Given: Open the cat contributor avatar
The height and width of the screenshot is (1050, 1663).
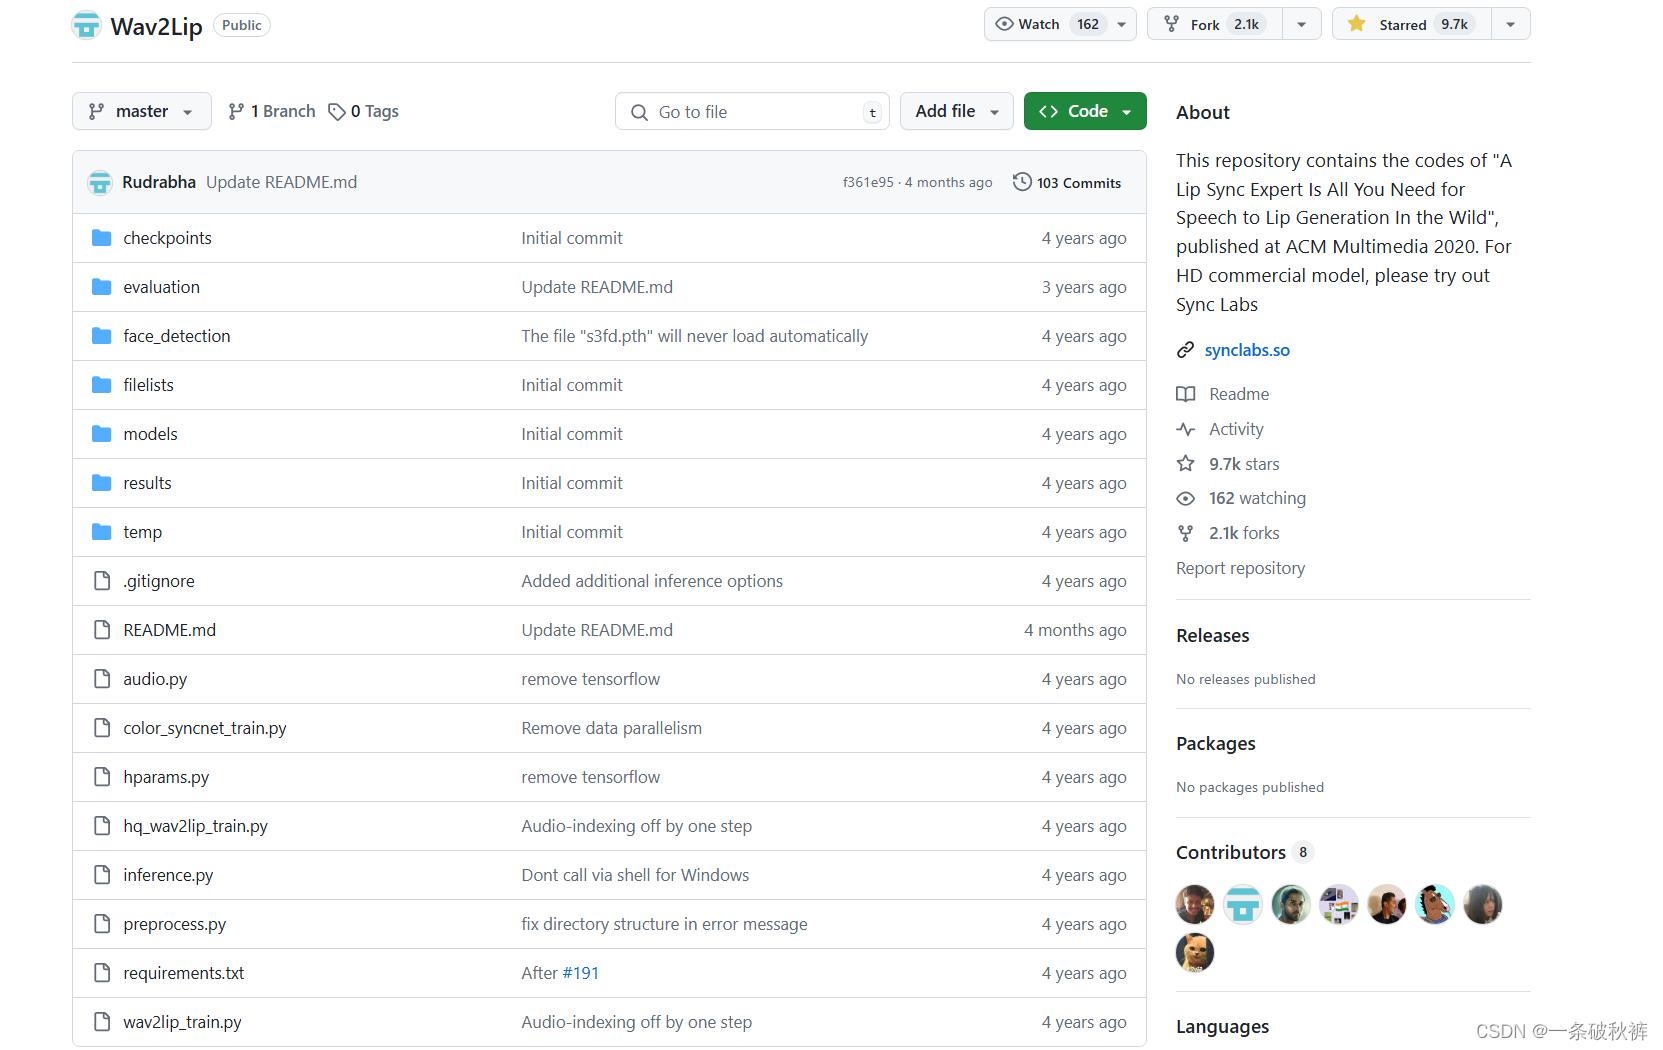Looking at the screenshot, I should click(x=1195, y=953).
